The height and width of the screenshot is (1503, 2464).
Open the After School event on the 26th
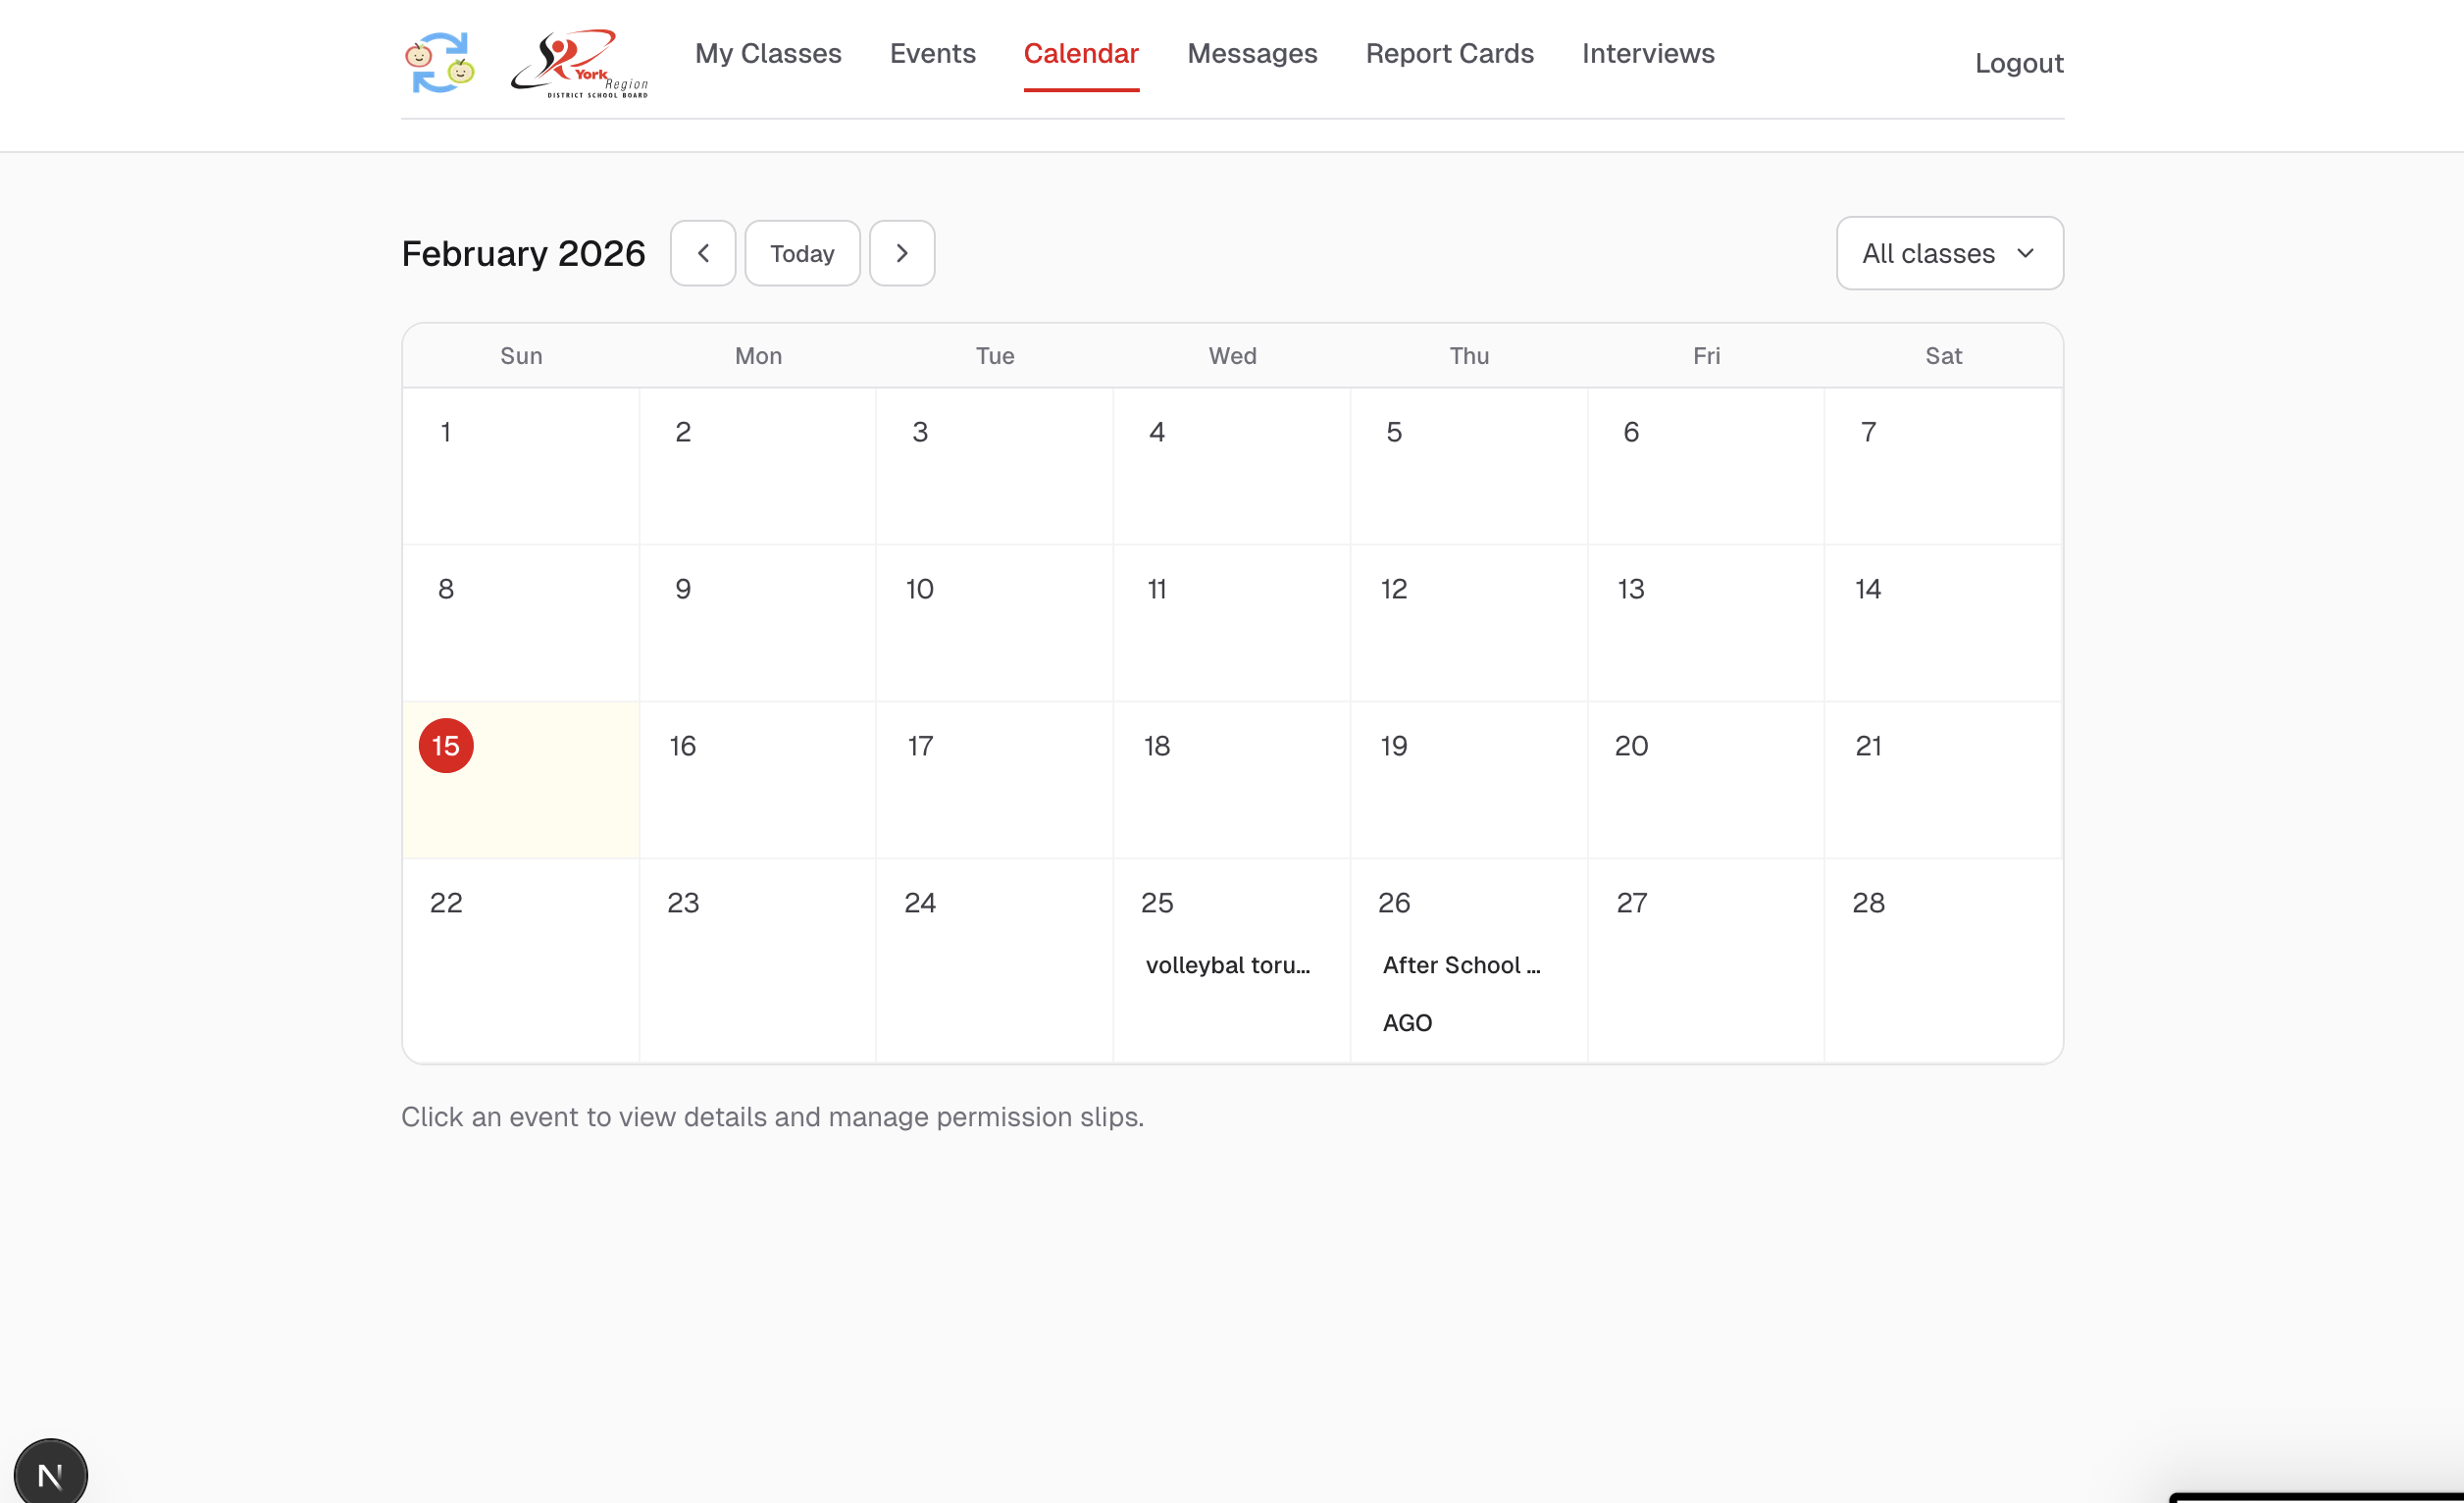click(x=1460, y=965)
